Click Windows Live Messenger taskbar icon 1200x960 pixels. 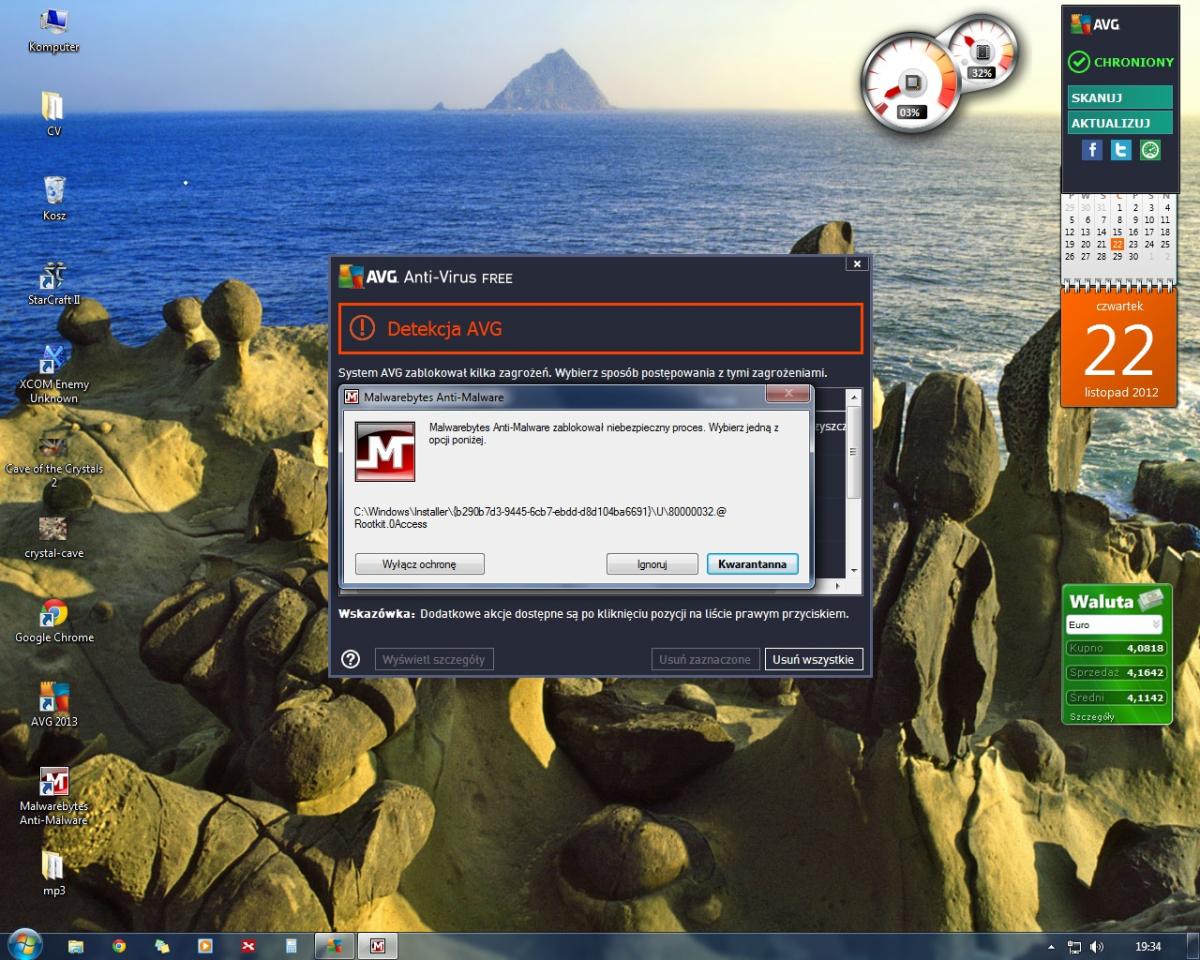coord(162,945)
